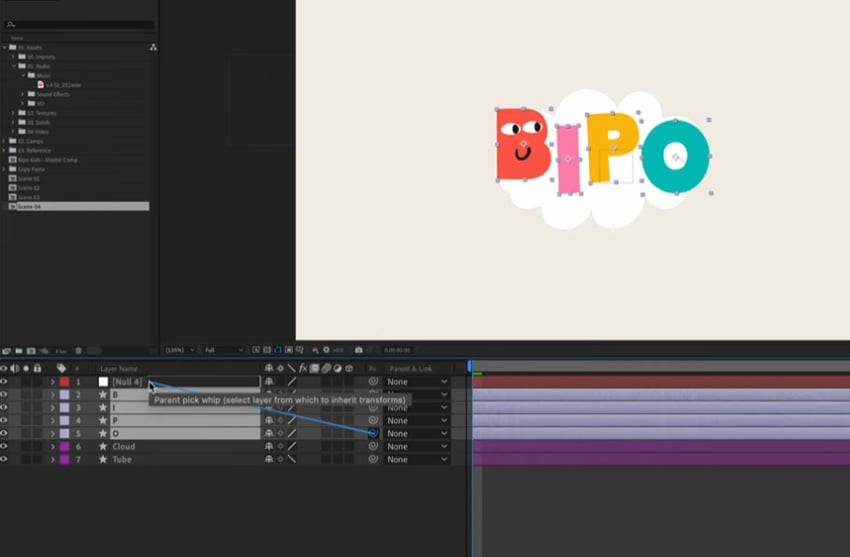
Task: Click the Parent & Link column header
Action: point(411,369)
